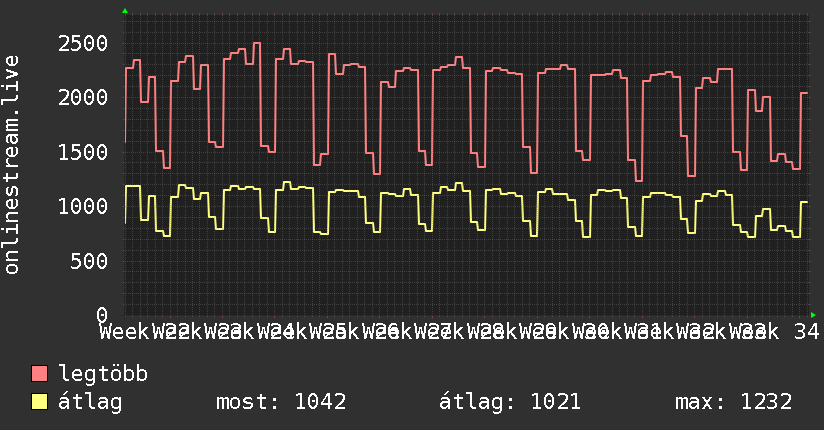Click the 'most: 1042' value
824x430 pixels.
coord(281,402)
